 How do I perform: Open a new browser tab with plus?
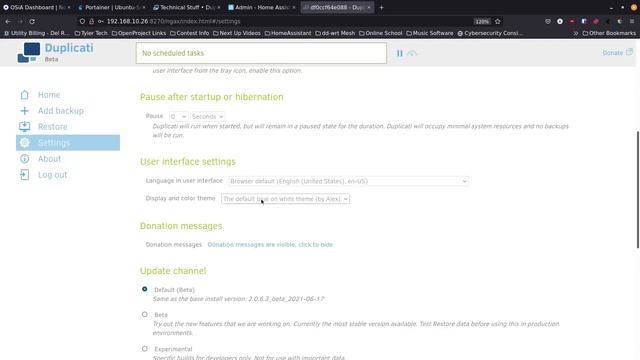381,7
